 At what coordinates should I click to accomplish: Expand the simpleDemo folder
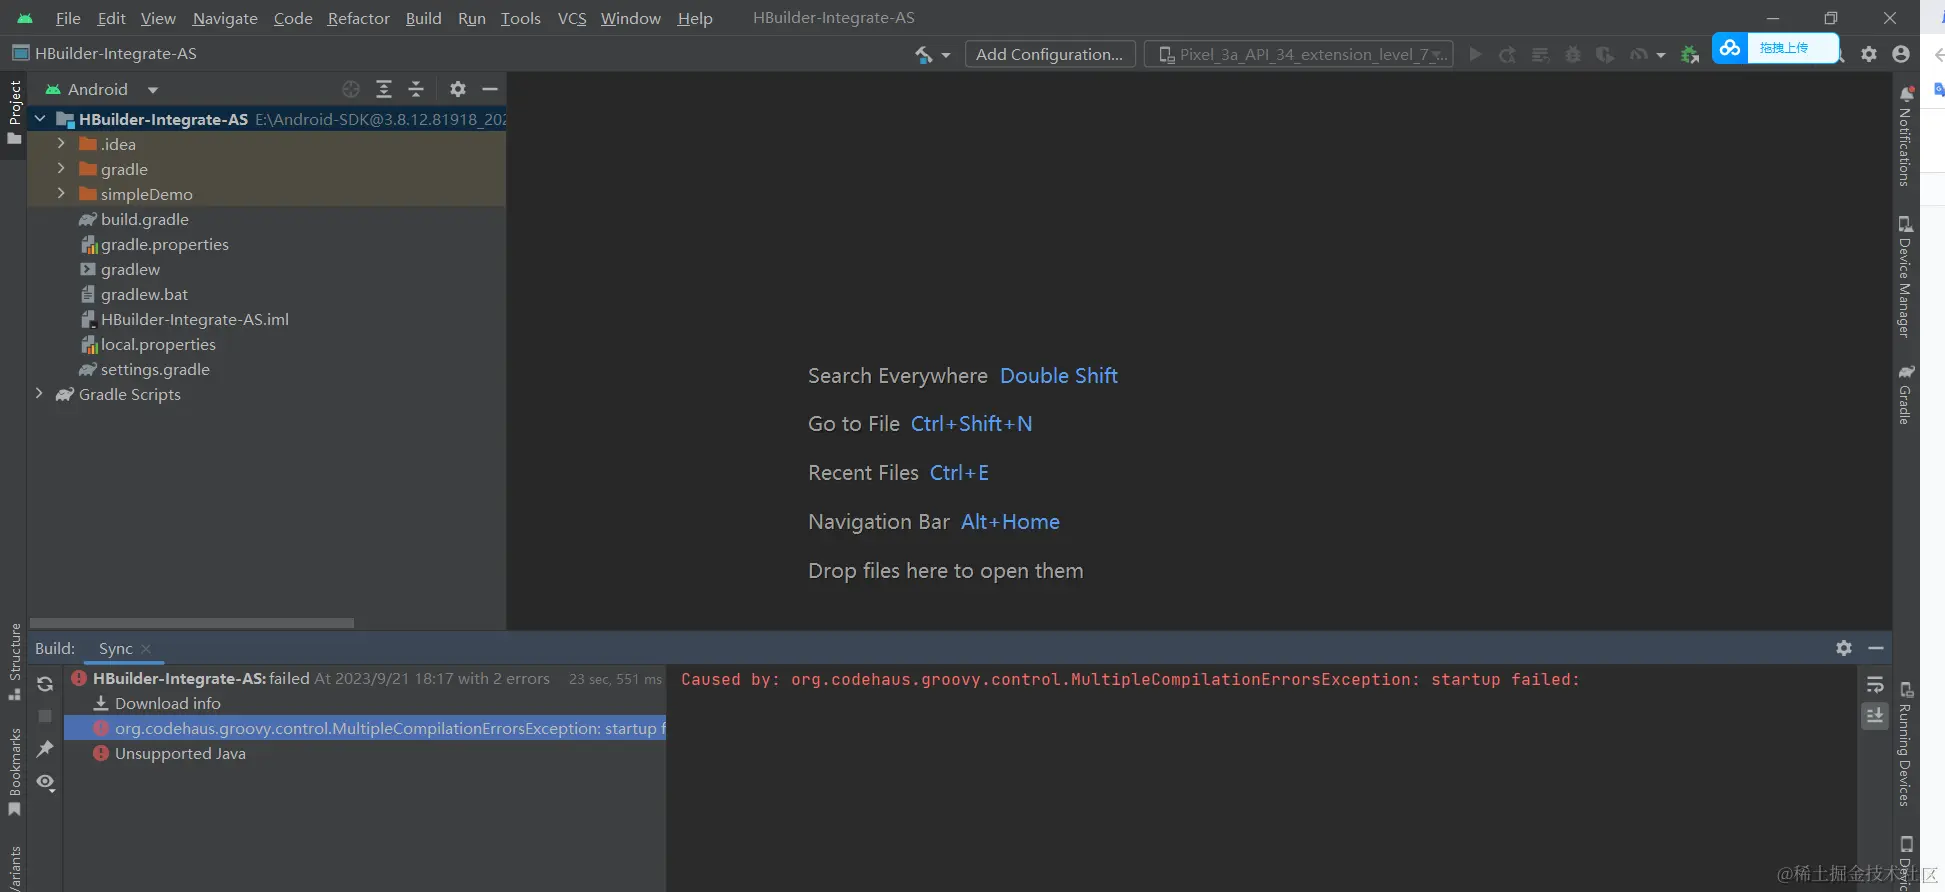click(61, 194)
